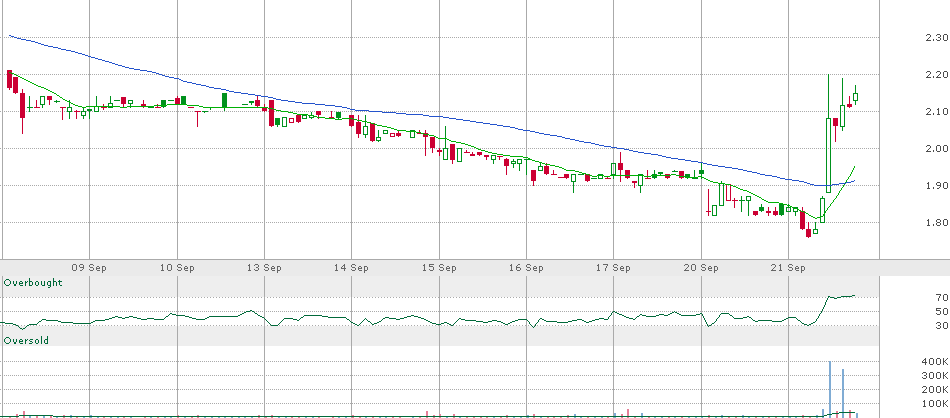
Task: Click the Oversold label in RSI panel
Action: pyautogui.click(x=26, y=340)
